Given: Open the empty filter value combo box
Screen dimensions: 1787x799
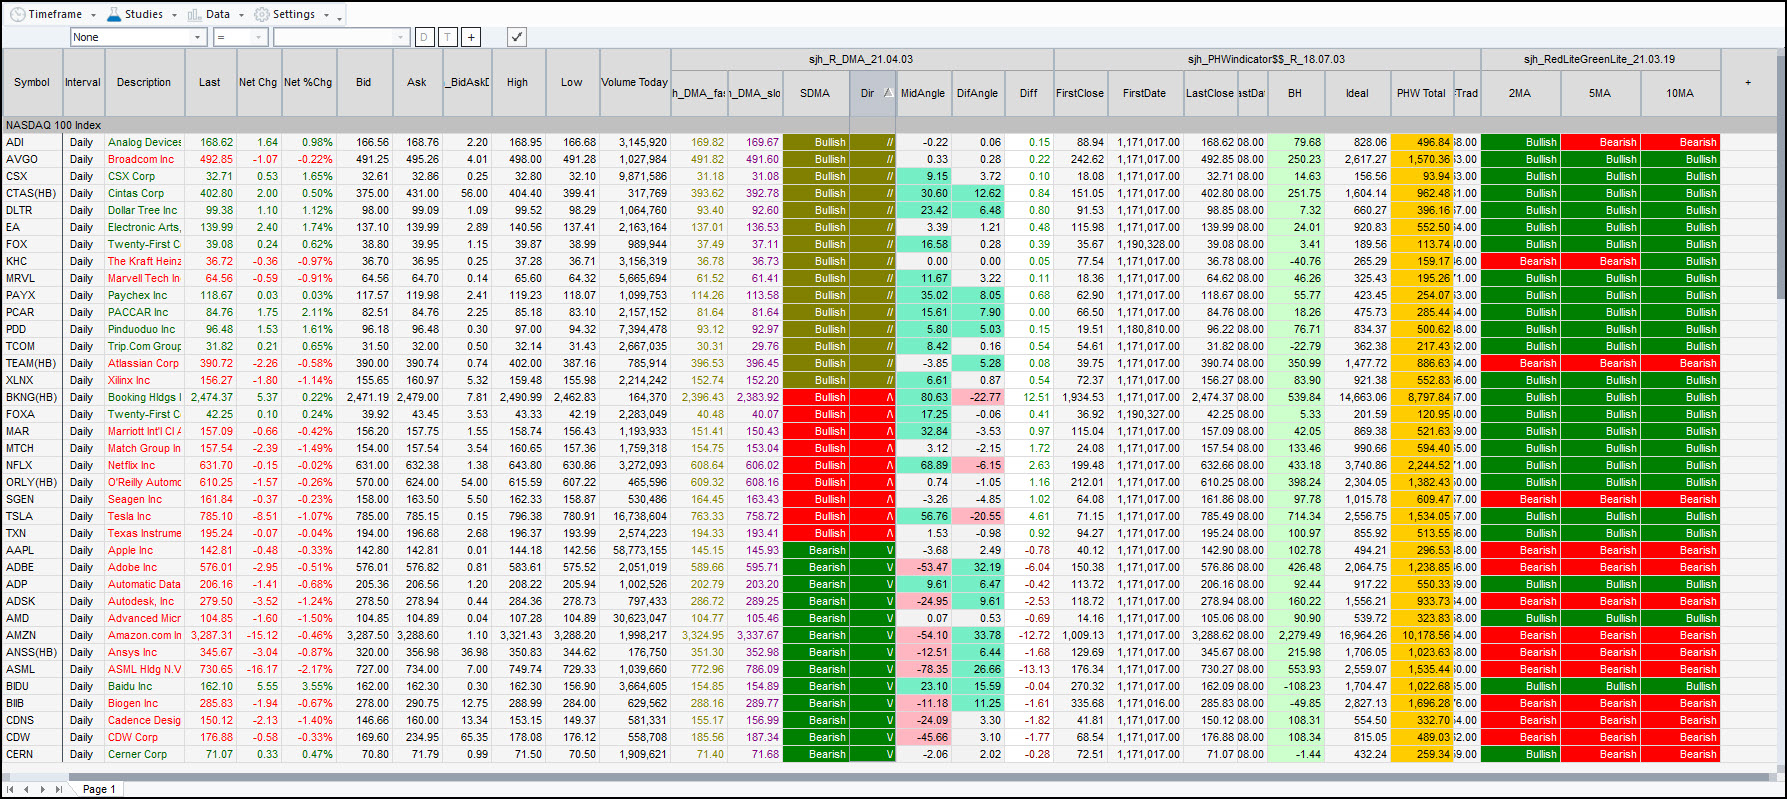Looking at the screenshot, I should (341, 37).
